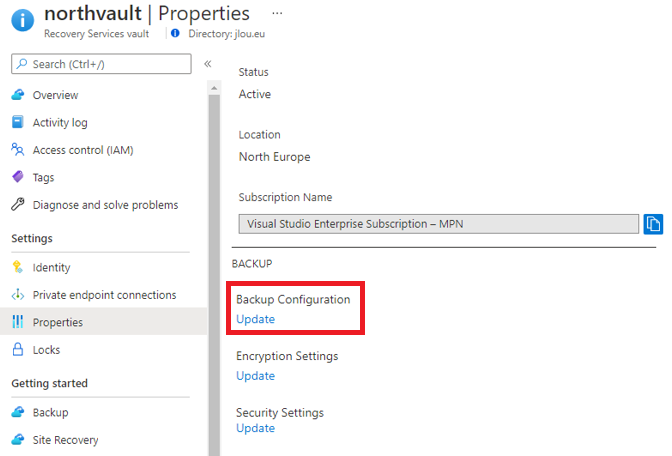Click Update under Backup Configuration

pyautogui.click(x=255, y=319)
